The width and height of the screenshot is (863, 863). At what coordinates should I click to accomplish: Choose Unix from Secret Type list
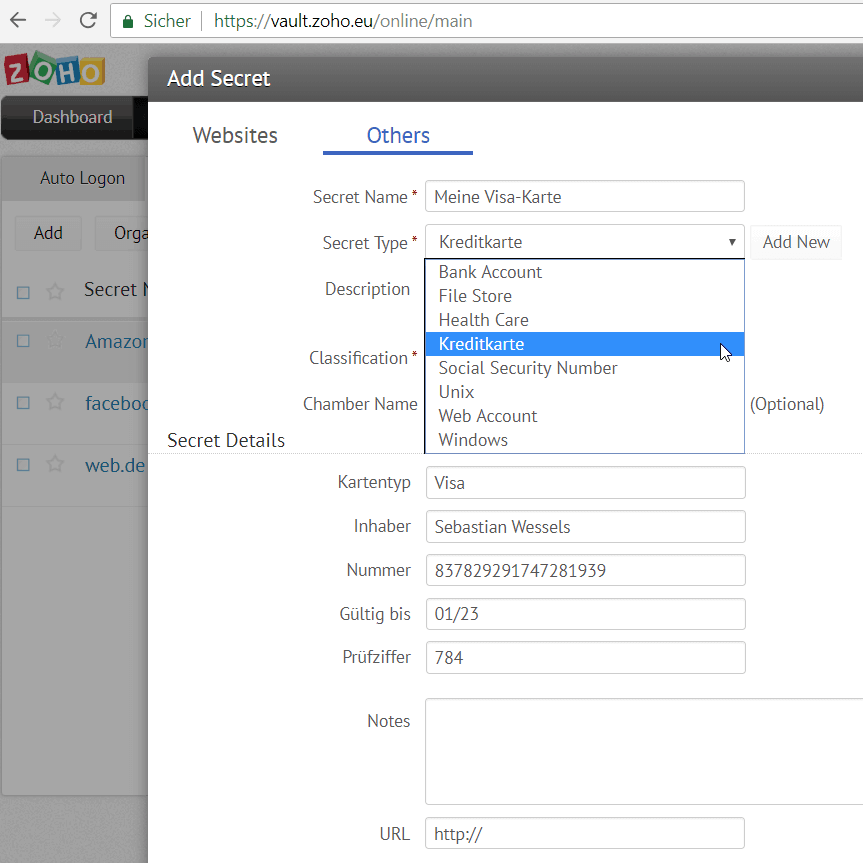pos(585,392)
